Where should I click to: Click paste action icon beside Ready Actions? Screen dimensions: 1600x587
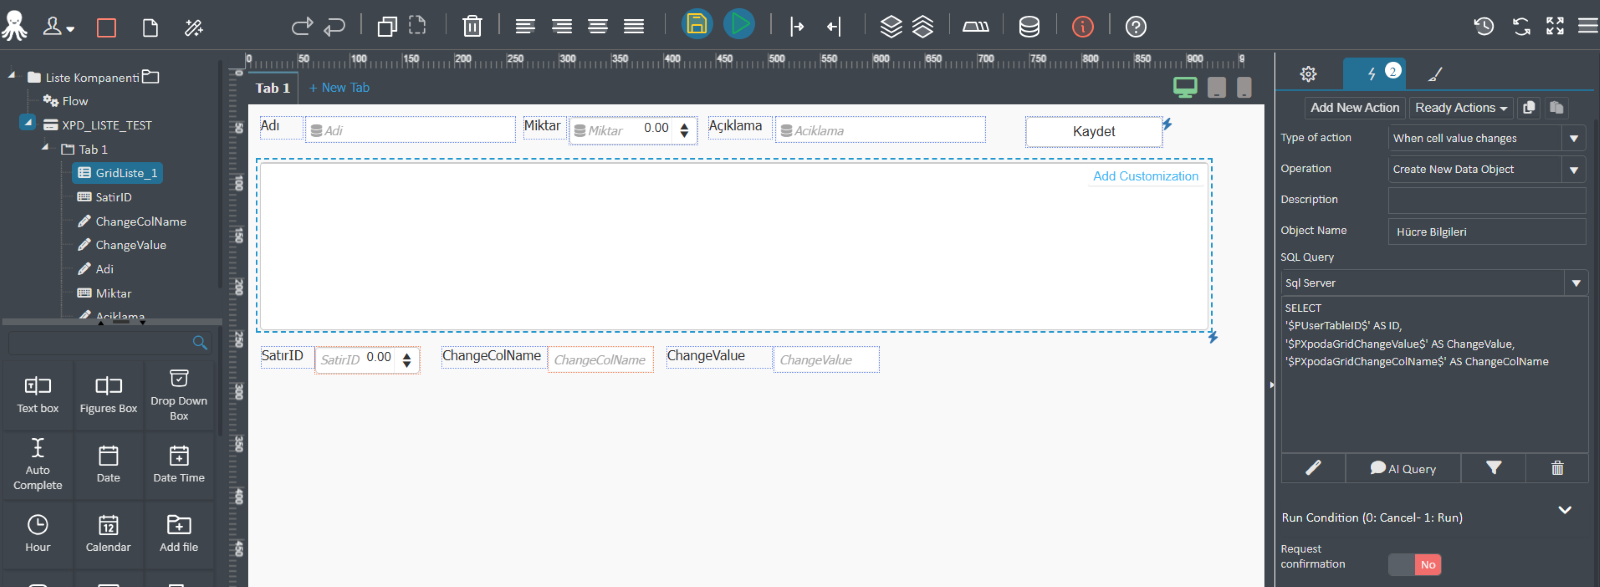(x=1556, y=108)
